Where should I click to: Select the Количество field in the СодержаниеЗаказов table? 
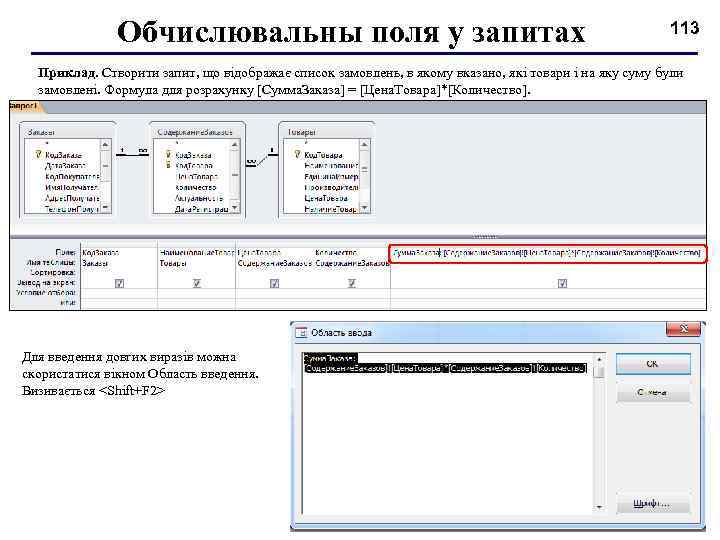click(196, 187)
